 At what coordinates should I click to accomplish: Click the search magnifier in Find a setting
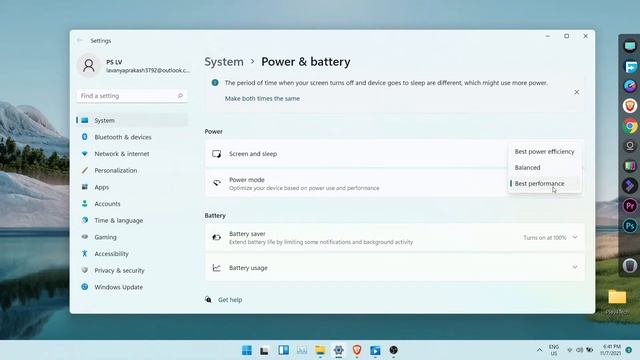(x=180, y=96)
